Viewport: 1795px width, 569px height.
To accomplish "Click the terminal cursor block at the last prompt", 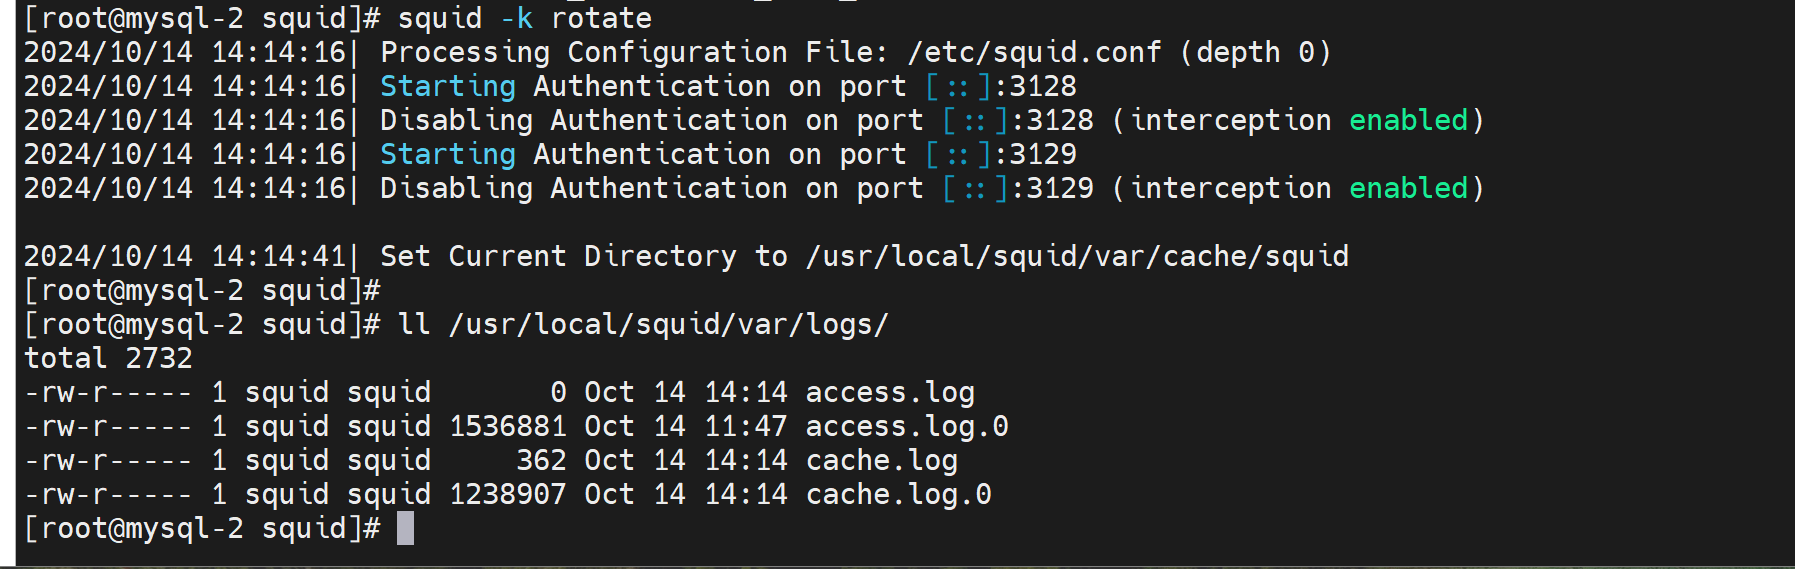I will (405, 528).
